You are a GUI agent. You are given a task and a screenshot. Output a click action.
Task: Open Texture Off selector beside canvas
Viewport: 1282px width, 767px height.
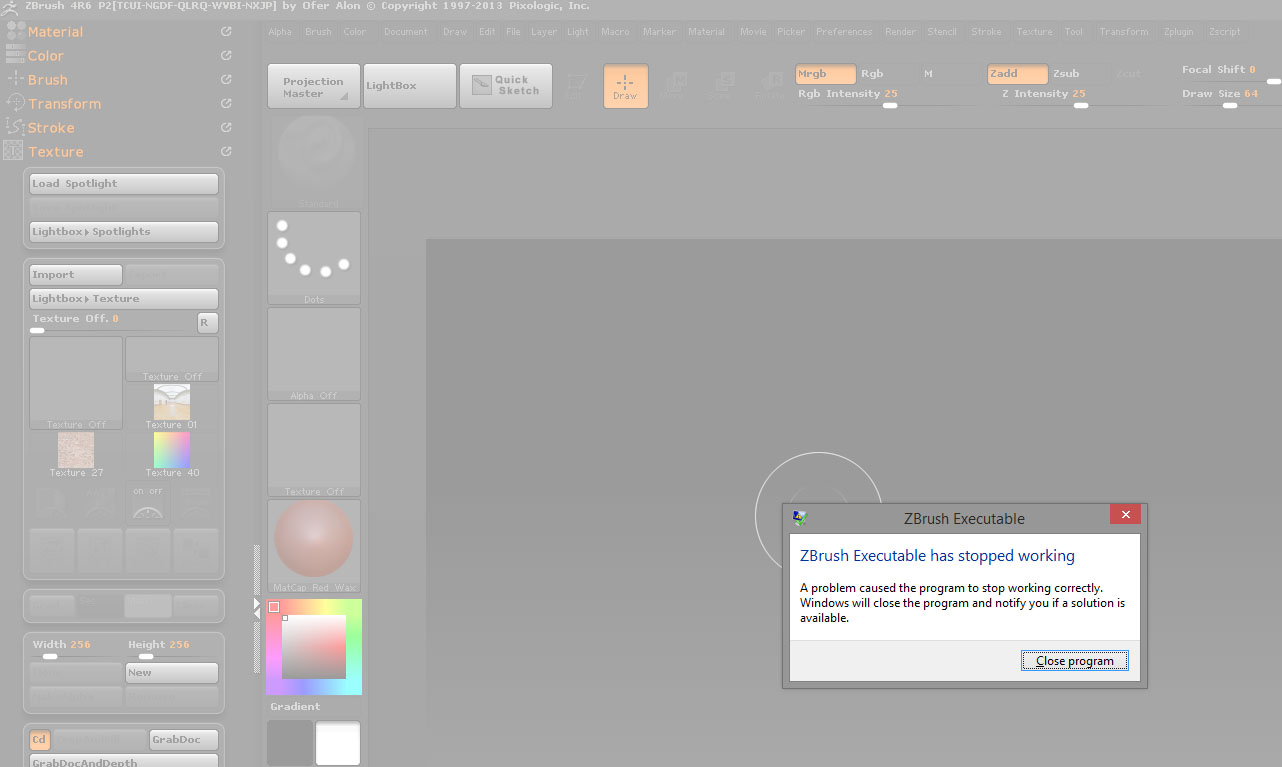(x=314, y=450)
